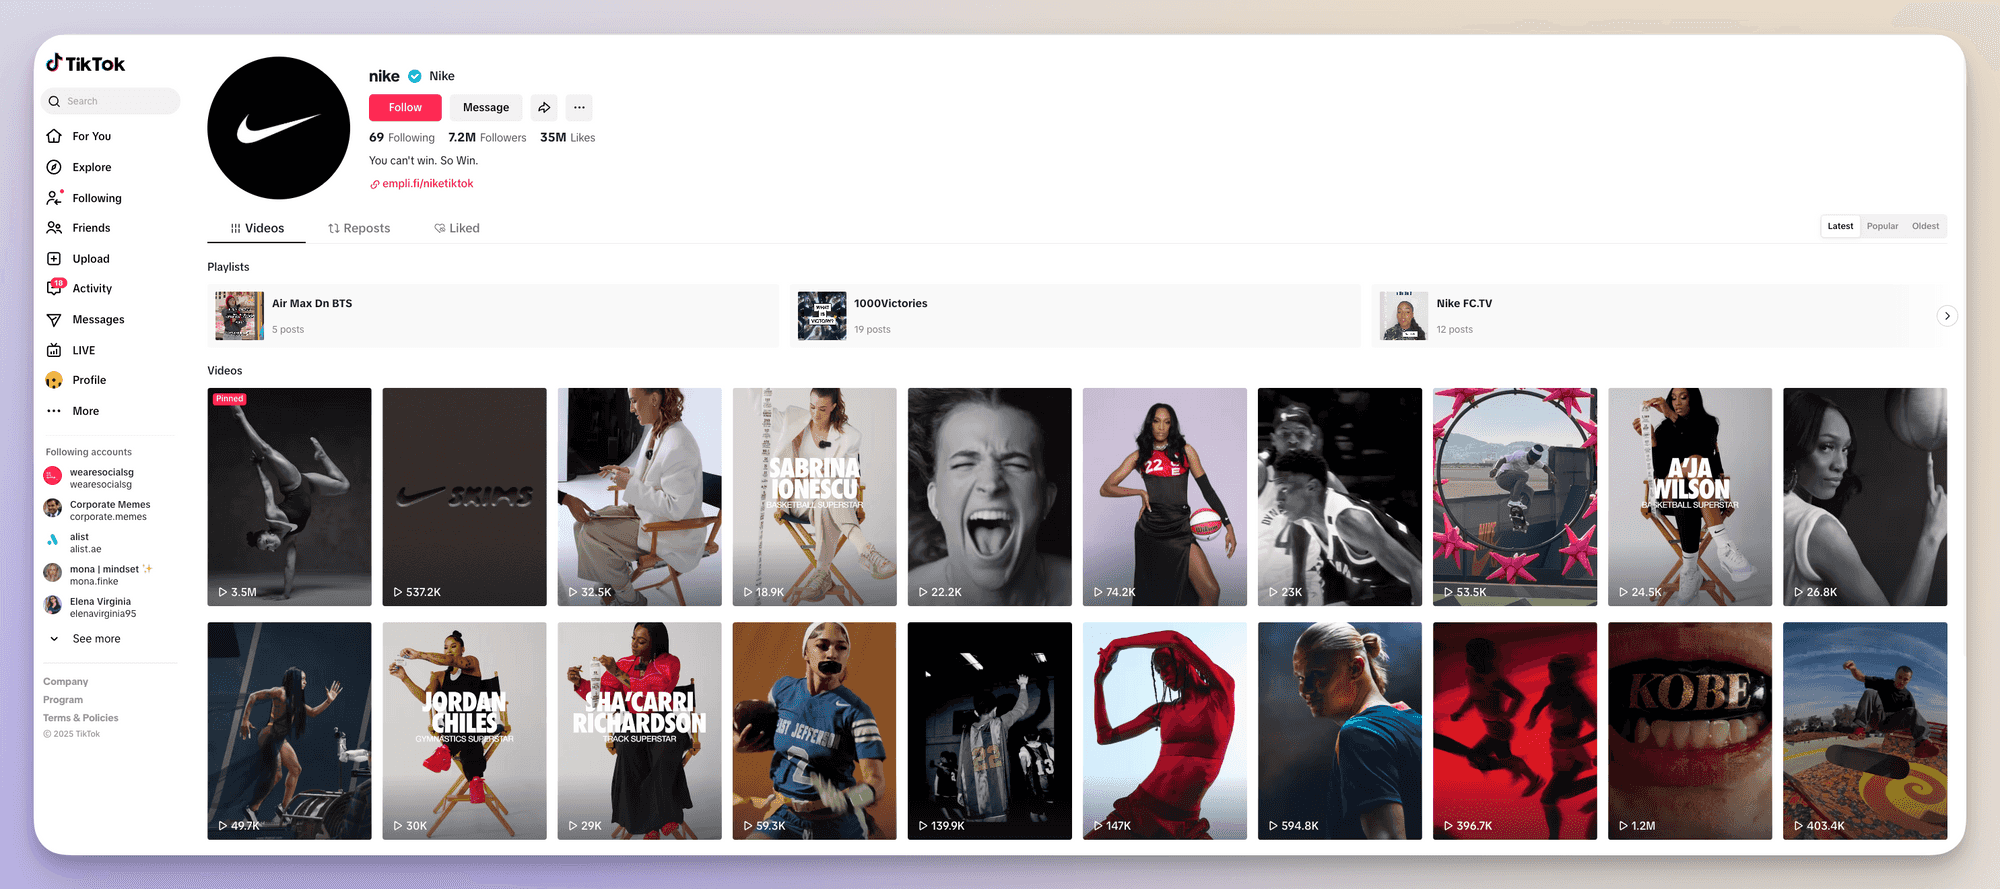Open the video with 594.8K views
2000x889 pixels.
pos(1340,731)
